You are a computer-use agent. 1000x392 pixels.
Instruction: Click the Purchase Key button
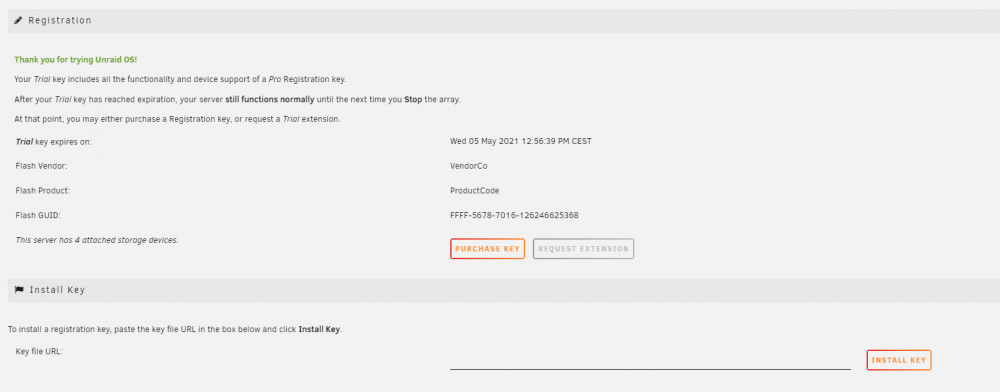pyautogui.click(x=487, y=249)
